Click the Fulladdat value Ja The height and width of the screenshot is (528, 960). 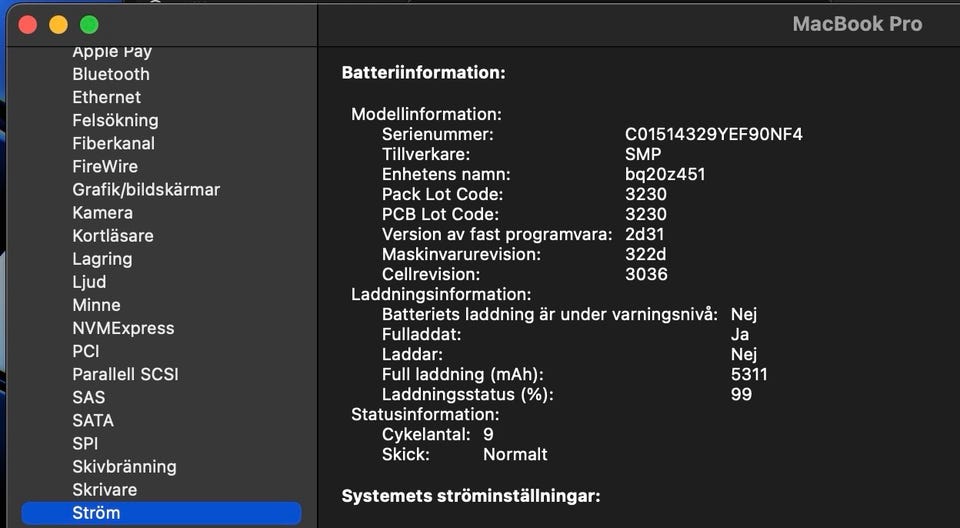click(x=740, y=334)
